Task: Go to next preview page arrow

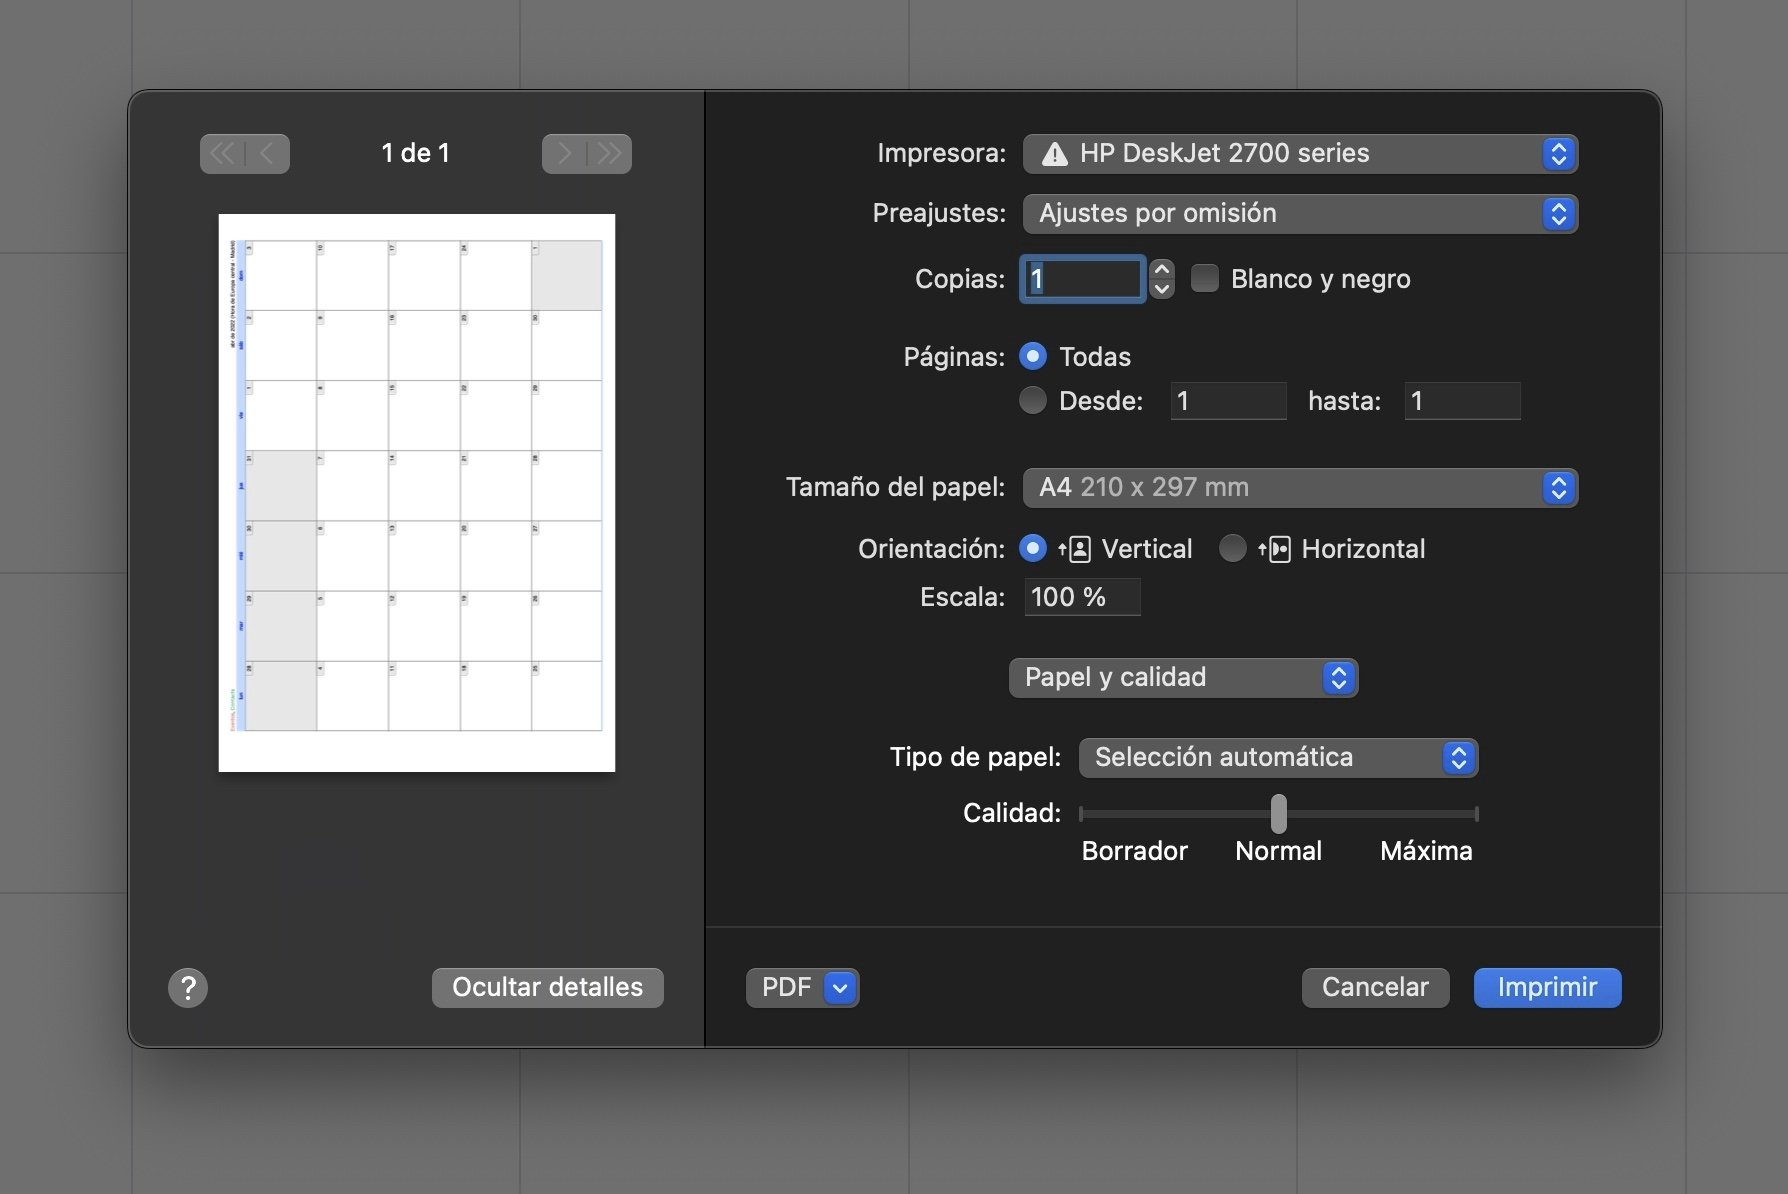Action: point(564,154)
